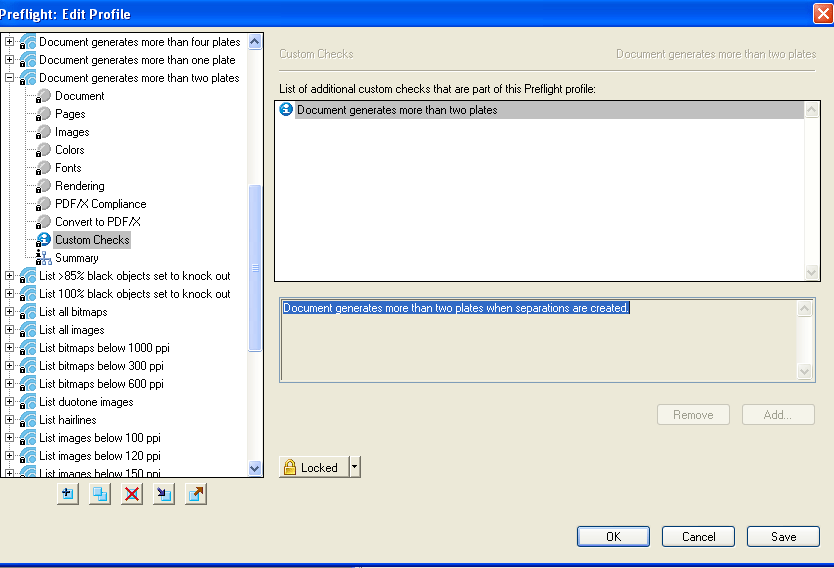The width and height of the screenshot is (834, 568).
Task: Click the OK button
Action: click(613, 537)
